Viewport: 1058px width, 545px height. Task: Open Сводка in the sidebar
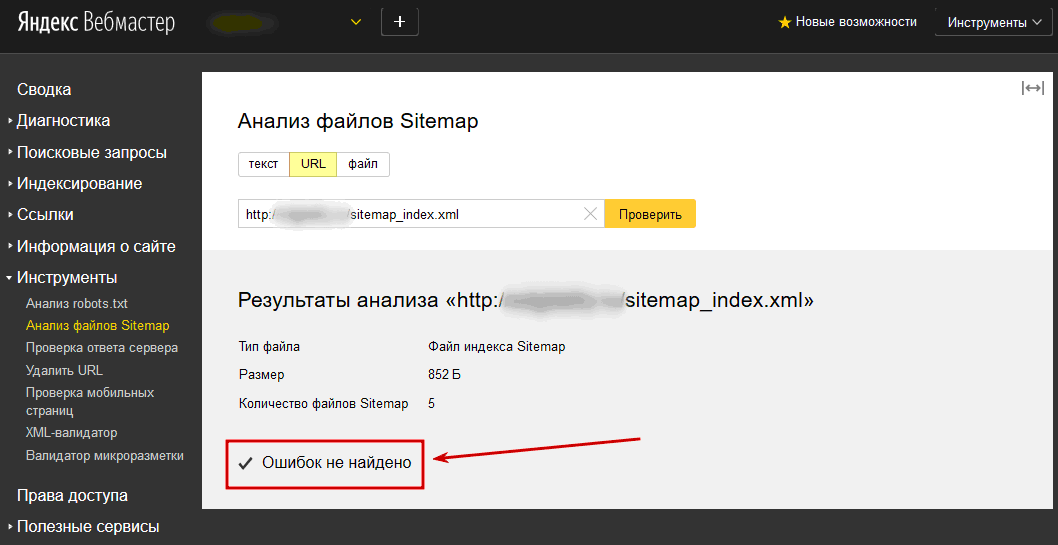44,90
